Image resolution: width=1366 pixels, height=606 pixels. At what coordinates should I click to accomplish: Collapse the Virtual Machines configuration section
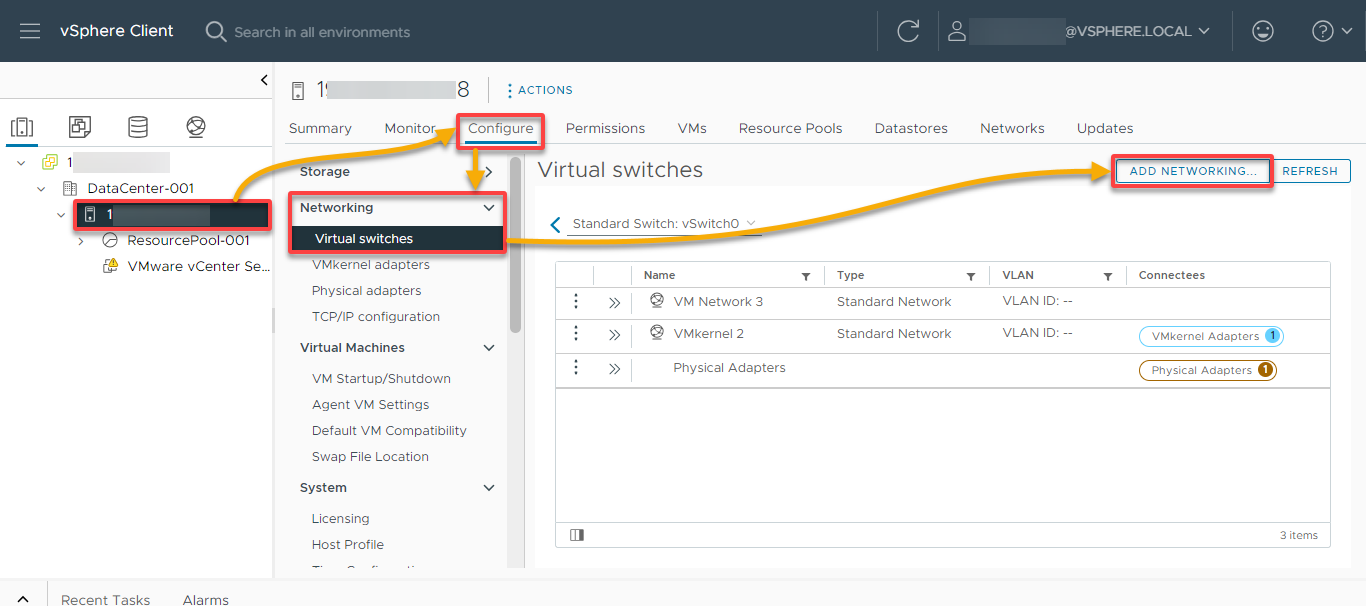click(x=489, y=348)
